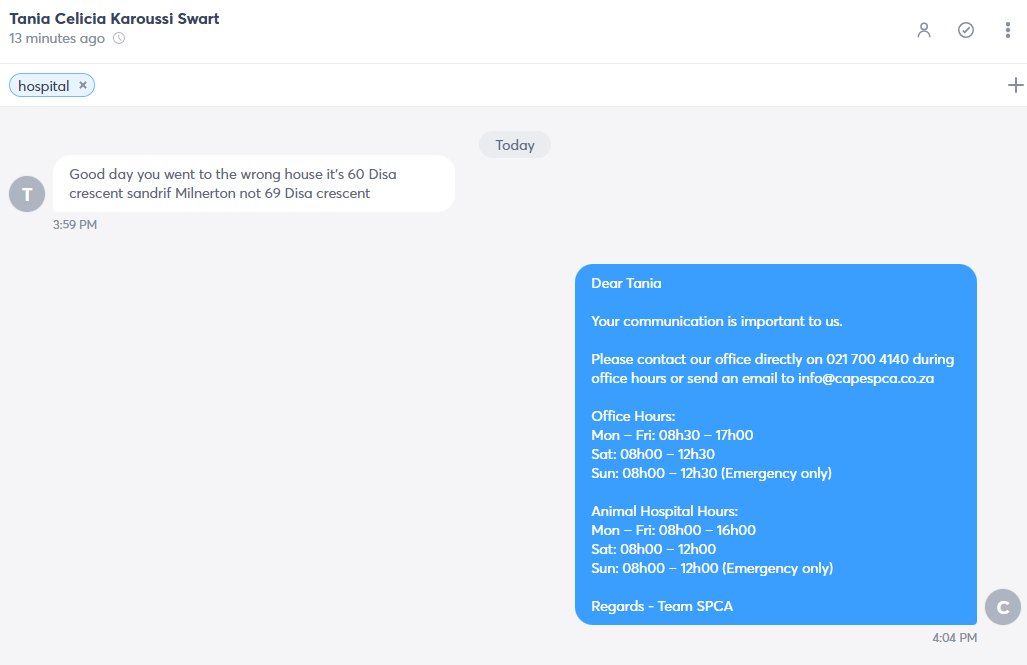Select the hospital tag label
The height and width of the screenshot is (665, 1027).
tap(43, 86)
